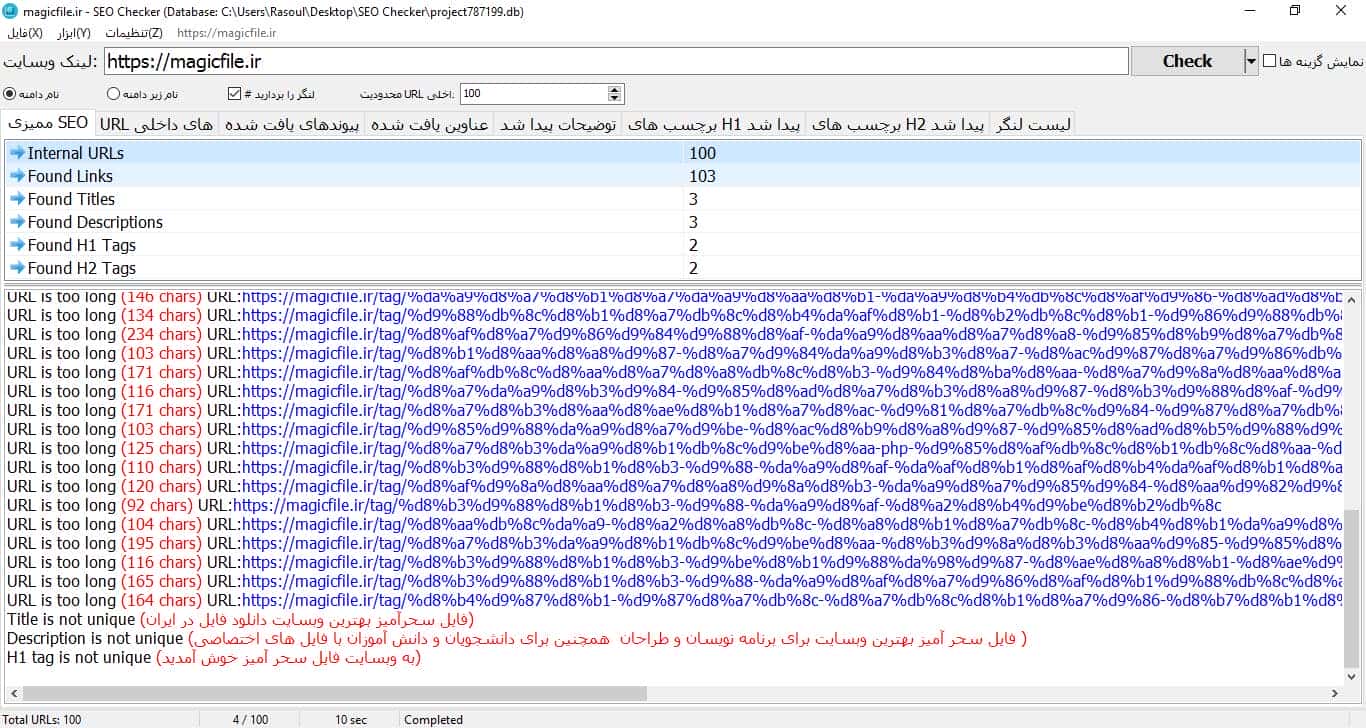Click the URL link with 125 chars warning
Image resolution: width=1366 pixels, height=728 pixels.
click(x=792, y=448)
